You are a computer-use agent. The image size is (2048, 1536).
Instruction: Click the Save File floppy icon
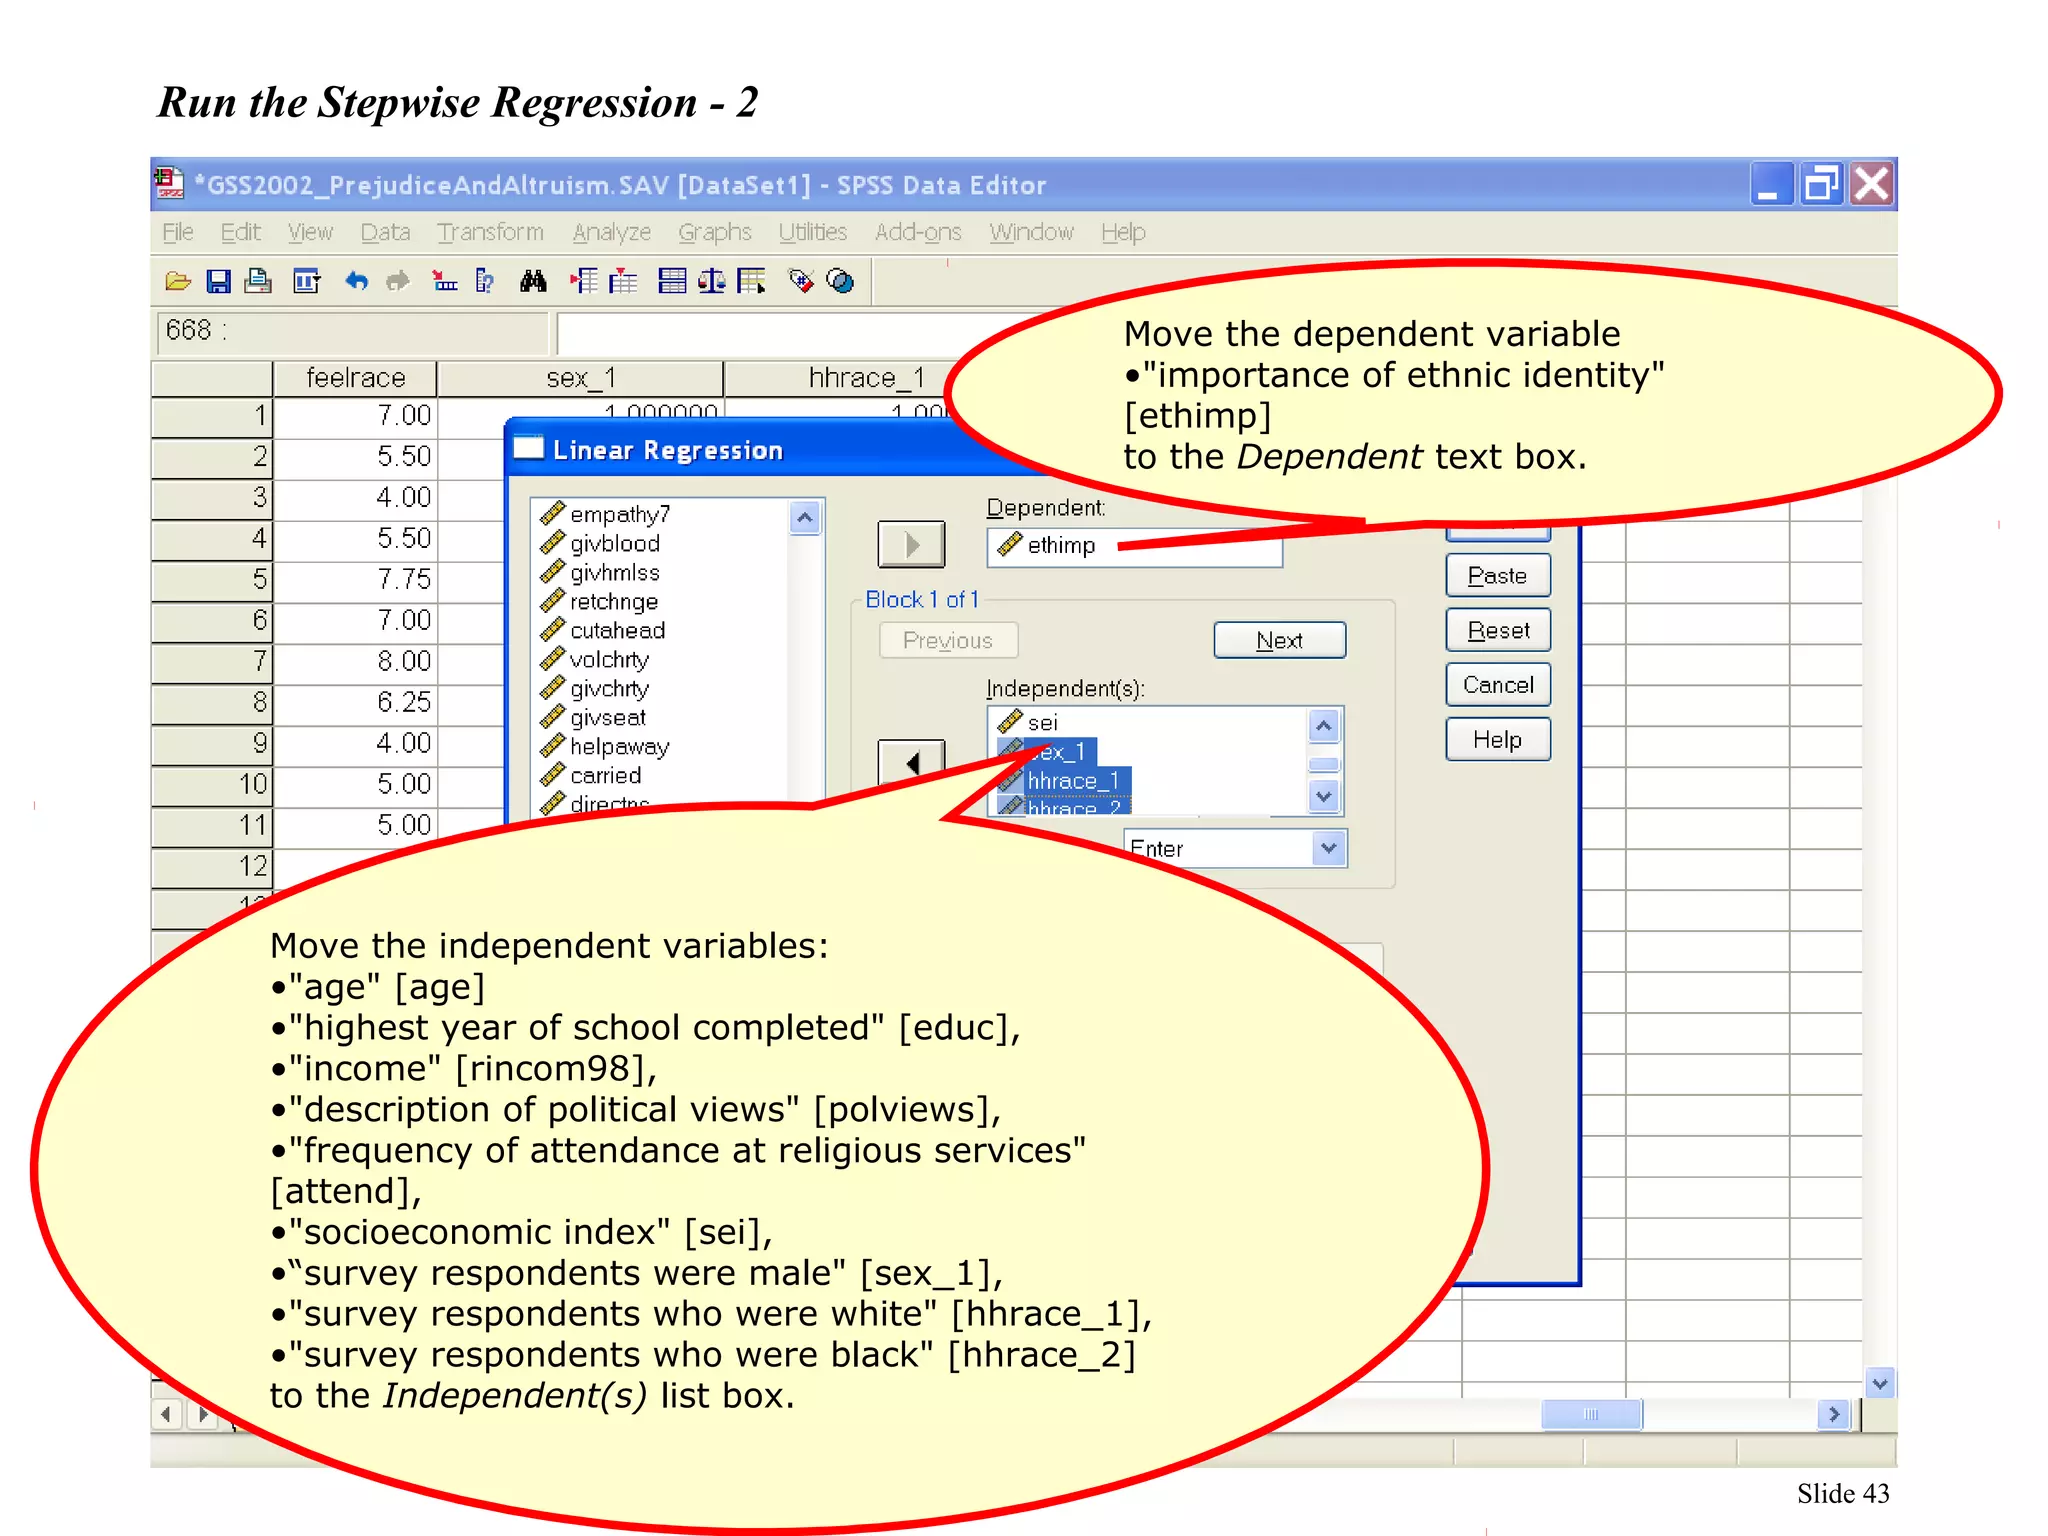[x=218, y=282]
